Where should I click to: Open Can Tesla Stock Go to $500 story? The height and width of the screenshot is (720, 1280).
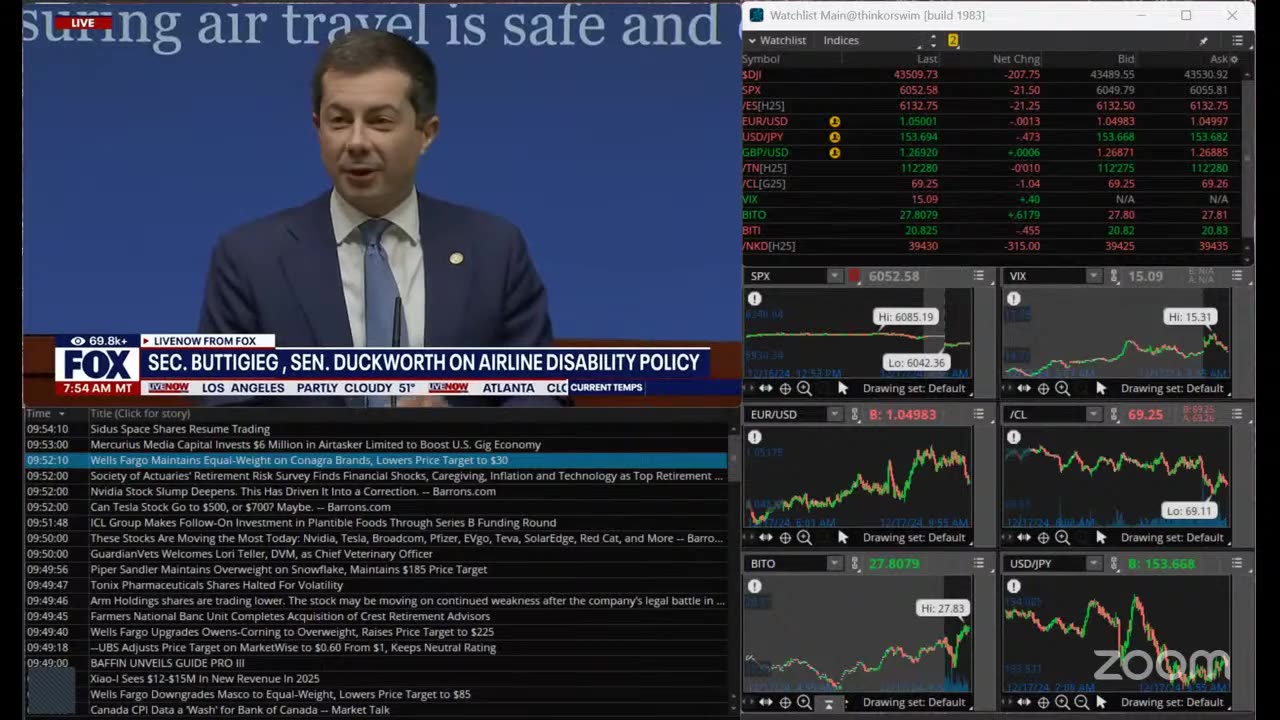(240, 507)
